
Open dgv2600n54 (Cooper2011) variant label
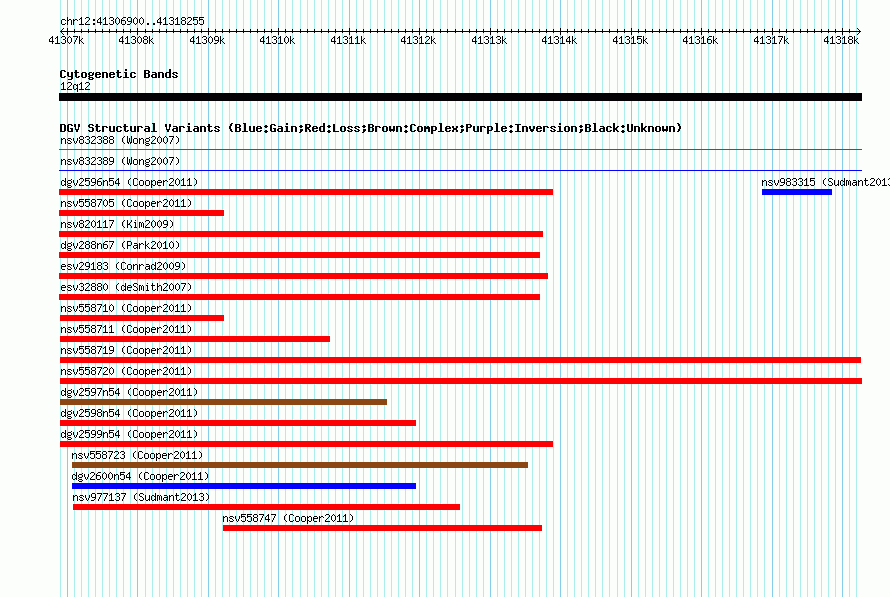coord(140,476)
